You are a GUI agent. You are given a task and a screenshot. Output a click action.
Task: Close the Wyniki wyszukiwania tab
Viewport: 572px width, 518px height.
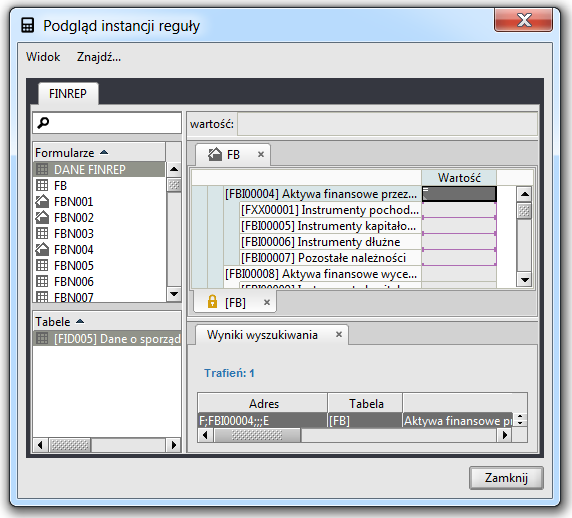pos(339,335)
